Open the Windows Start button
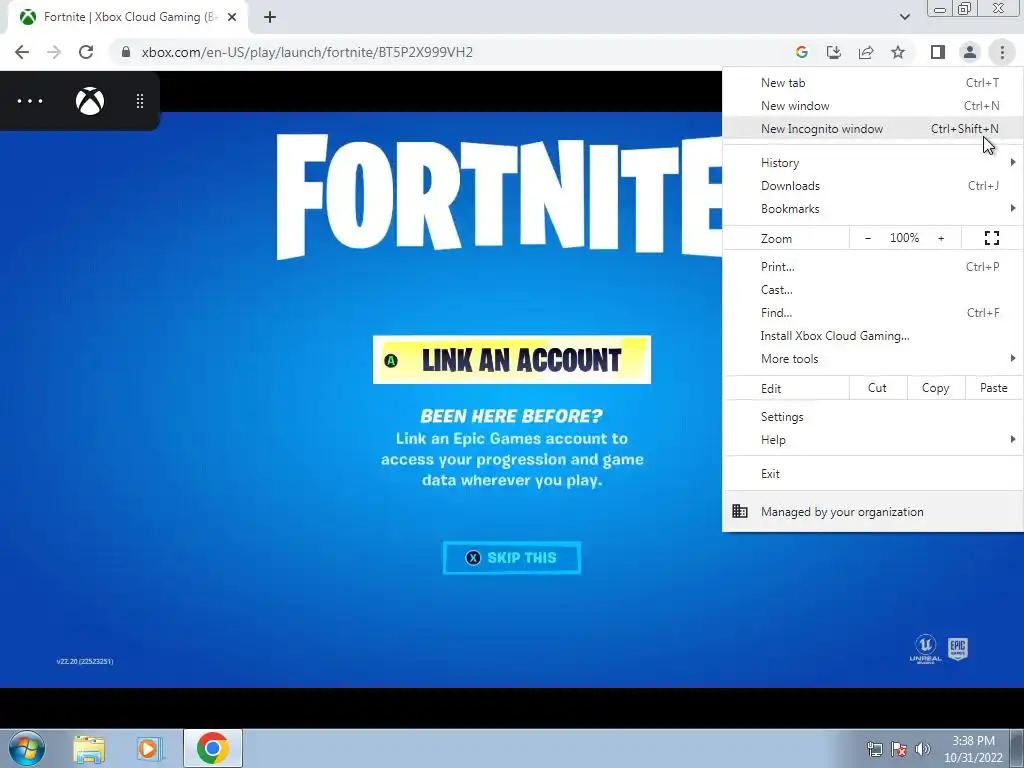This screenshot has height=768, width=1024. tap(27, 748)
